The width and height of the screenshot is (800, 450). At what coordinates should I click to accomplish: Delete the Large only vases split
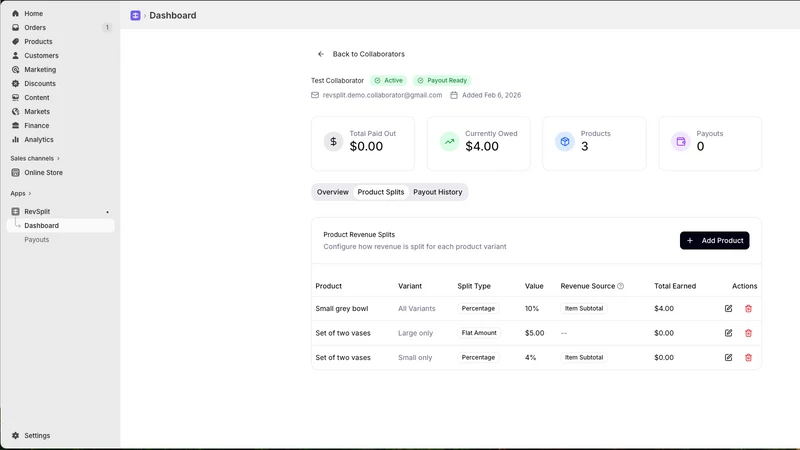pyautogui.click(x=748, y=333)
